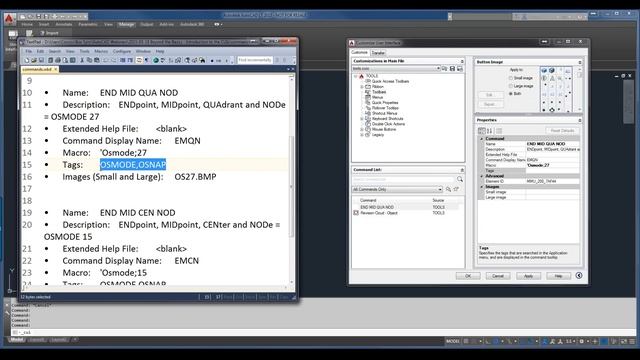The height and width of the screenshot is (360, 640).
Task: Select the Small image radio button
Action: tap(511, 78)
